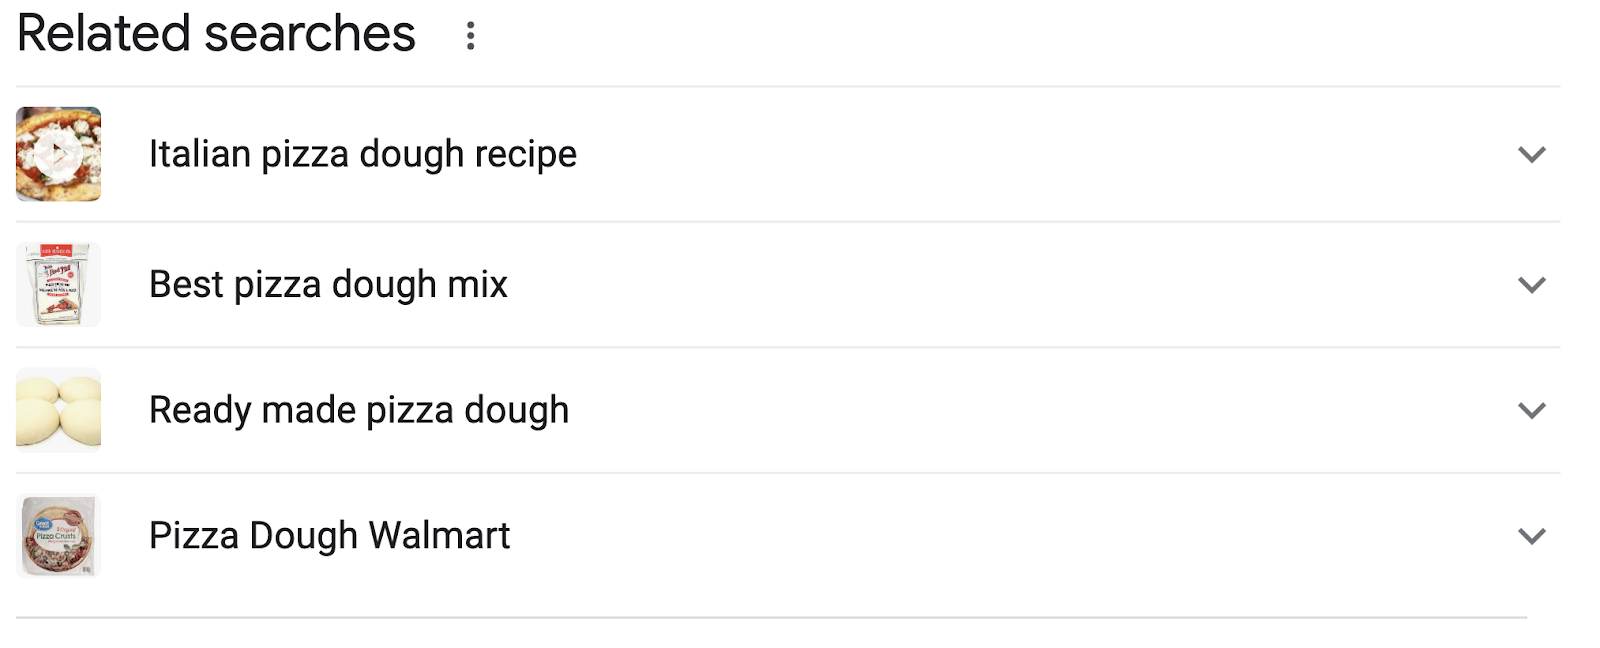Collapse the chevron on the first related search

pos(1530,155)
